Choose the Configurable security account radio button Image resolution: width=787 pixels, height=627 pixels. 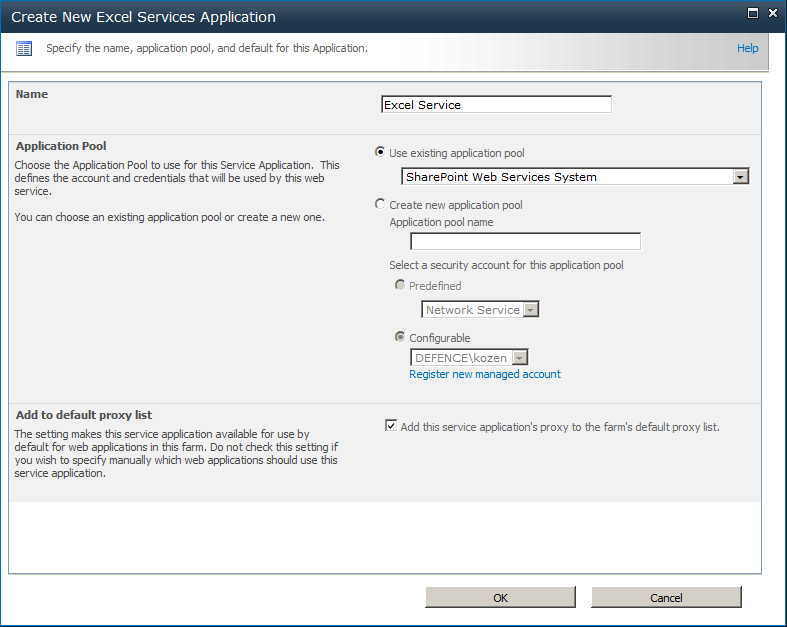coord(400,337)
